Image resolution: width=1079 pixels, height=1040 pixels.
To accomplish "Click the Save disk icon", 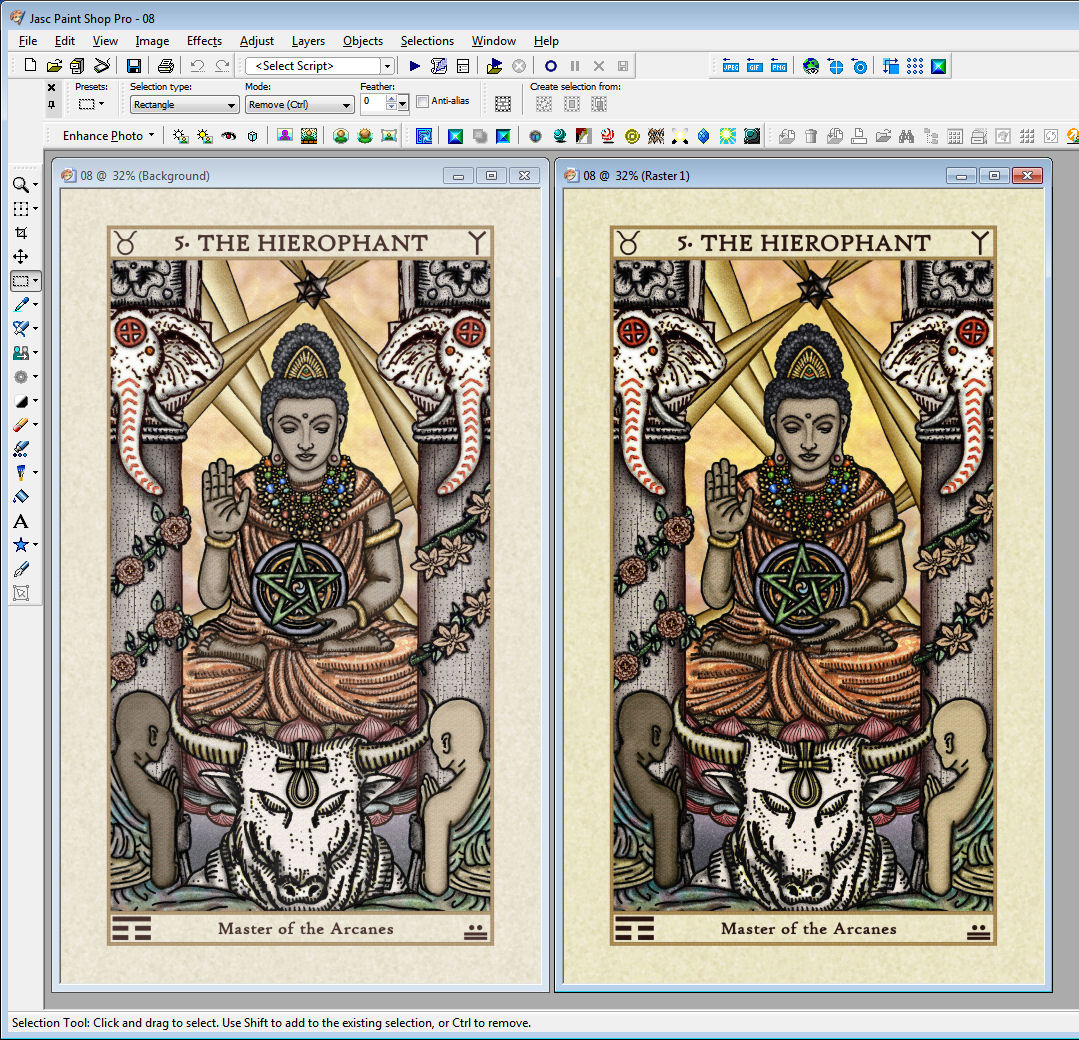I will tap(133, 66).
